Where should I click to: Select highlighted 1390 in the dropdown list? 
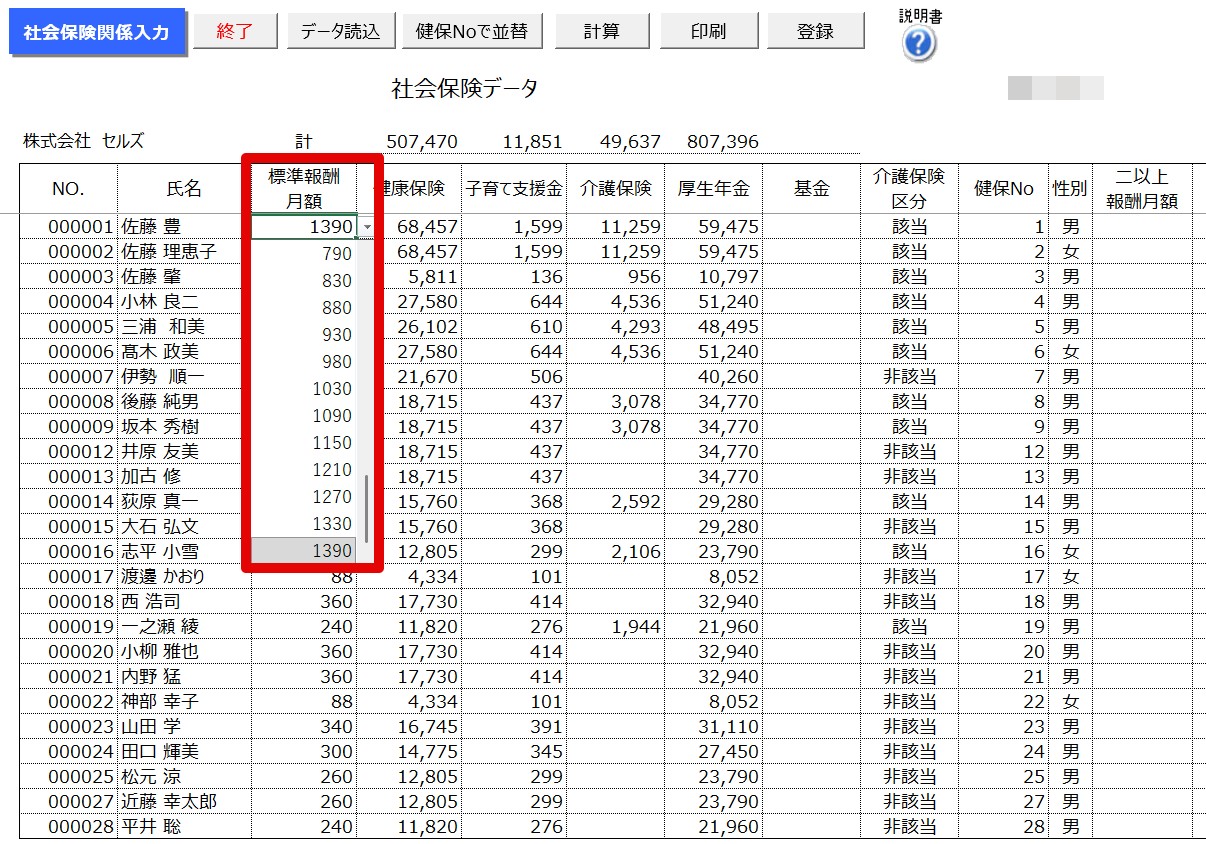click(303, 551)
